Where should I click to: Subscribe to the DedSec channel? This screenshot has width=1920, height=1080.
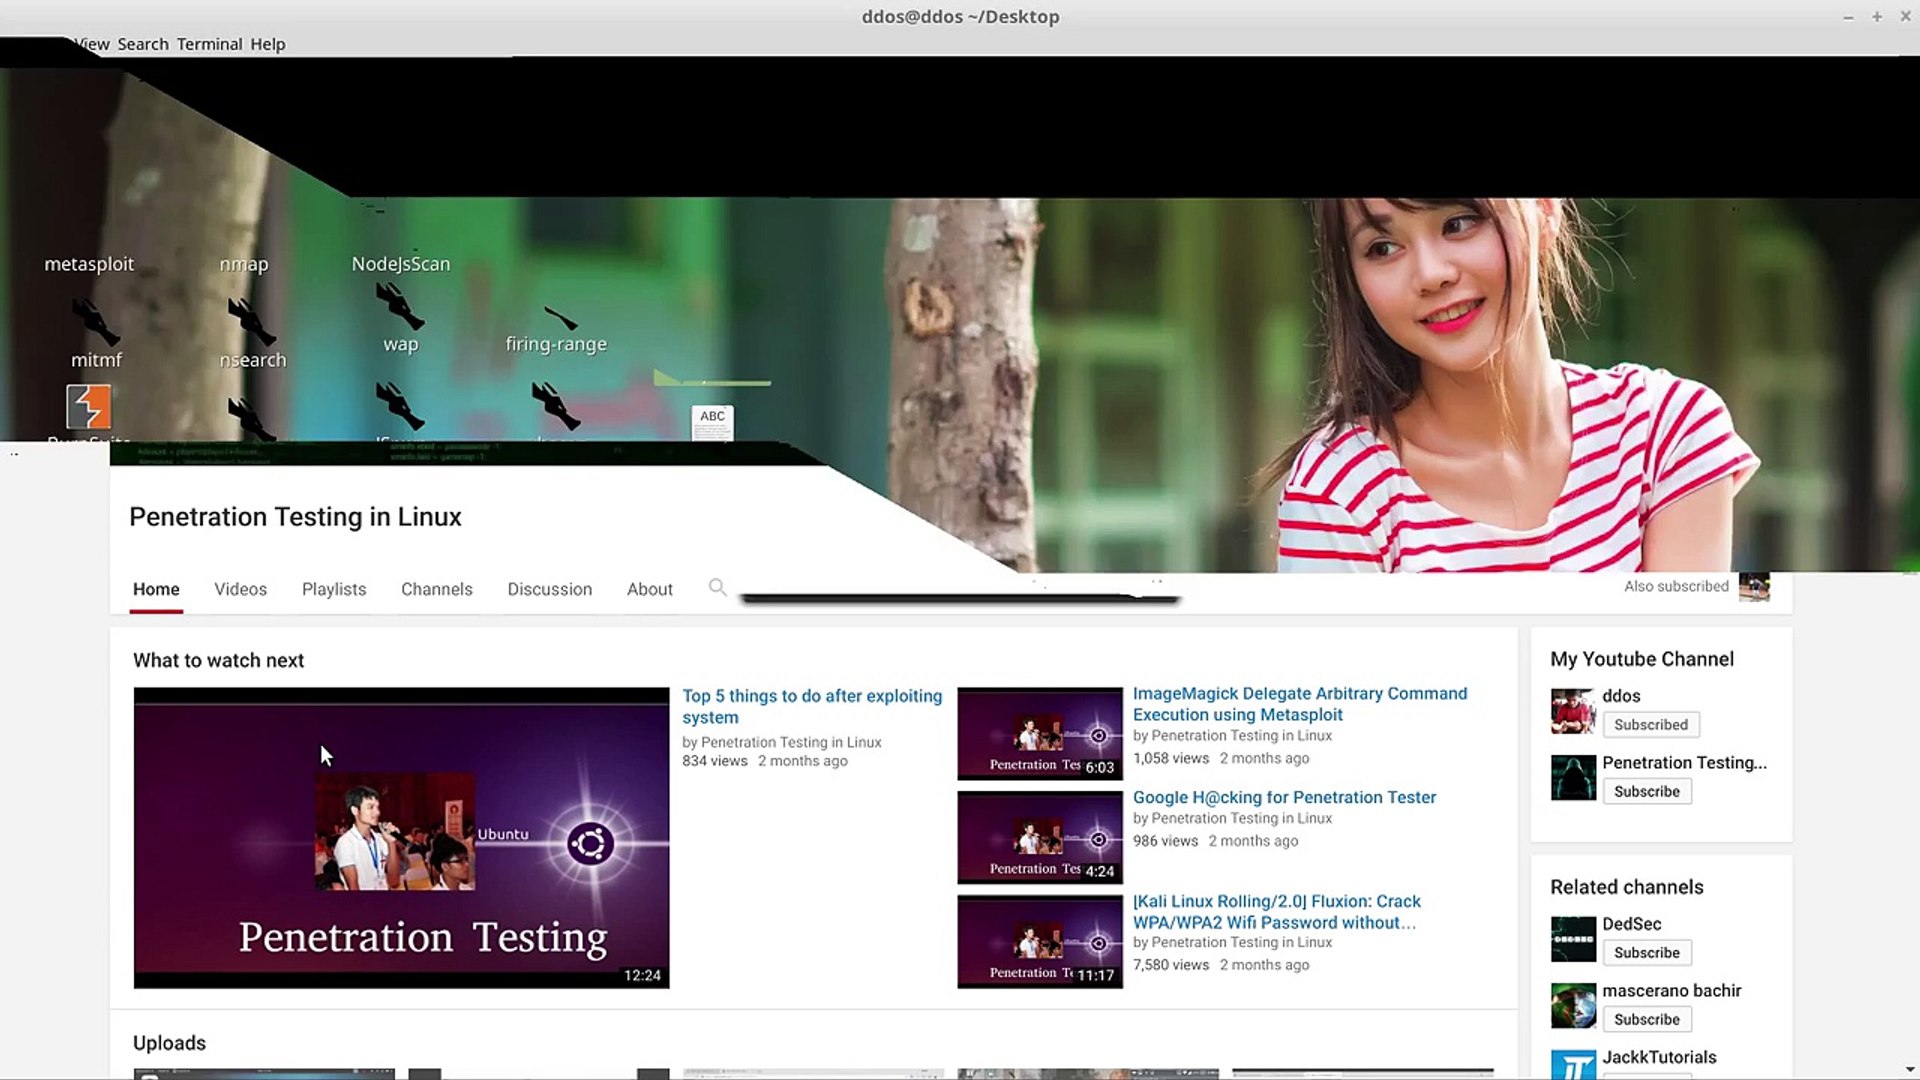[x=1646, y=953]
